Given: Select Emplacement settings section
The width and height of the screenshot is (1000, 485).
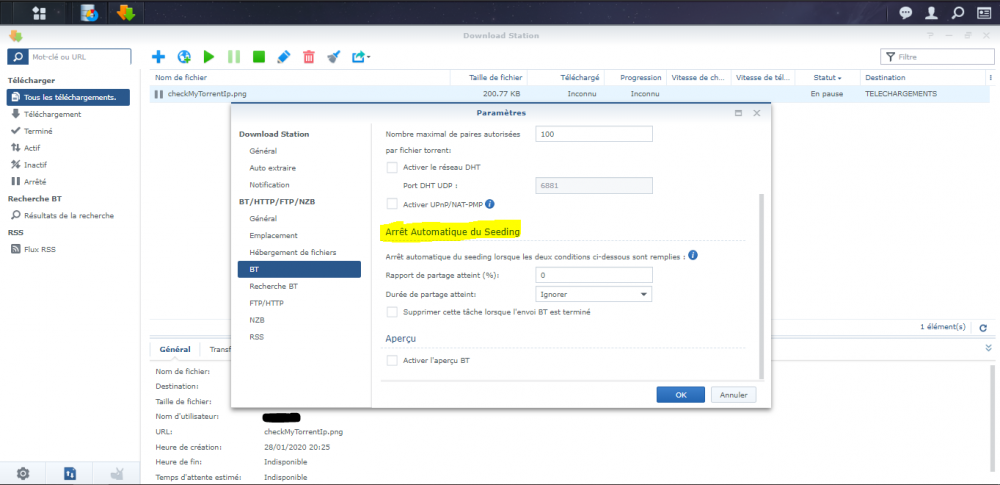Looking at the screenshot, I should point(273,235).
